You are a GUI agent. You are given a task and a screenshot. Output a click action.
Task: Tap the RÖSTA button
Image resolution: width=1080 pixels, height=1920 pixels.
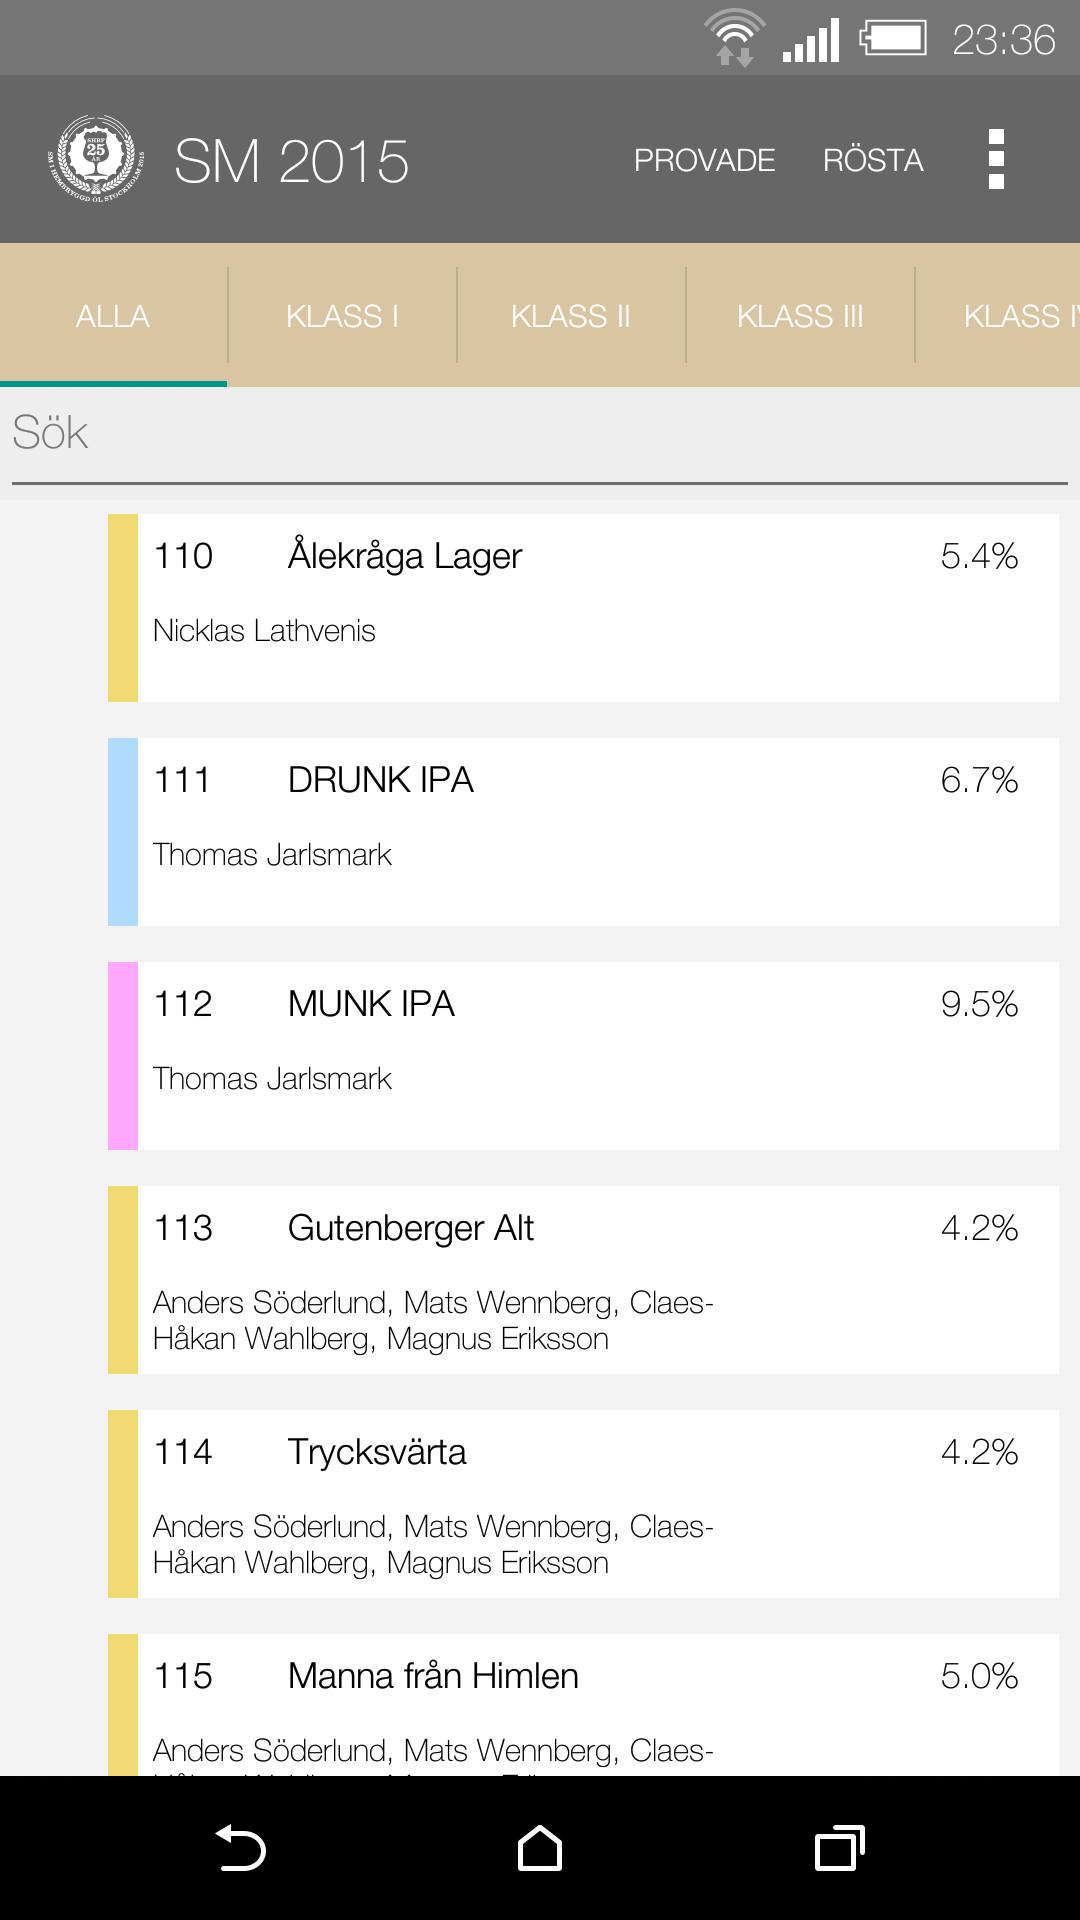click(872, 160)
